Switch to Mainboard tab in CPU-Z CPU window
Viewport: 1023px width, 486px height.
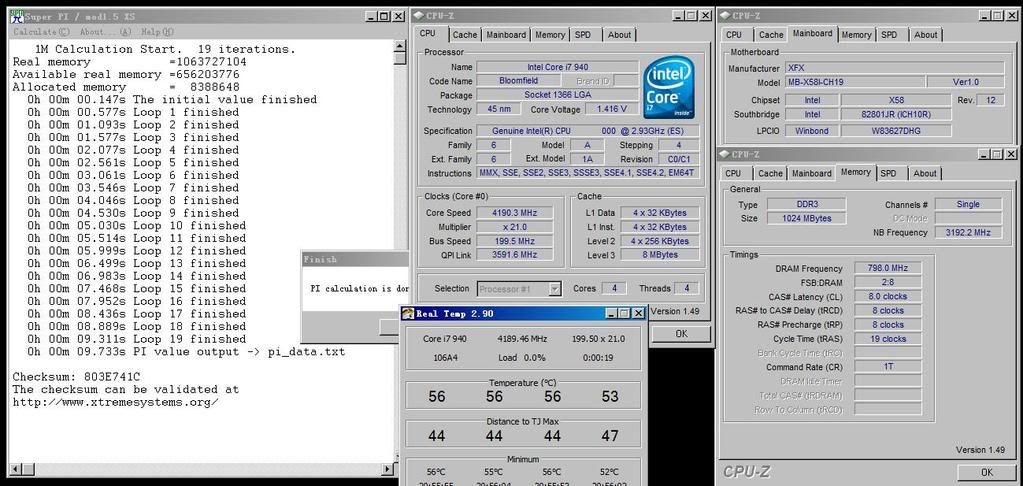[506, 35]
